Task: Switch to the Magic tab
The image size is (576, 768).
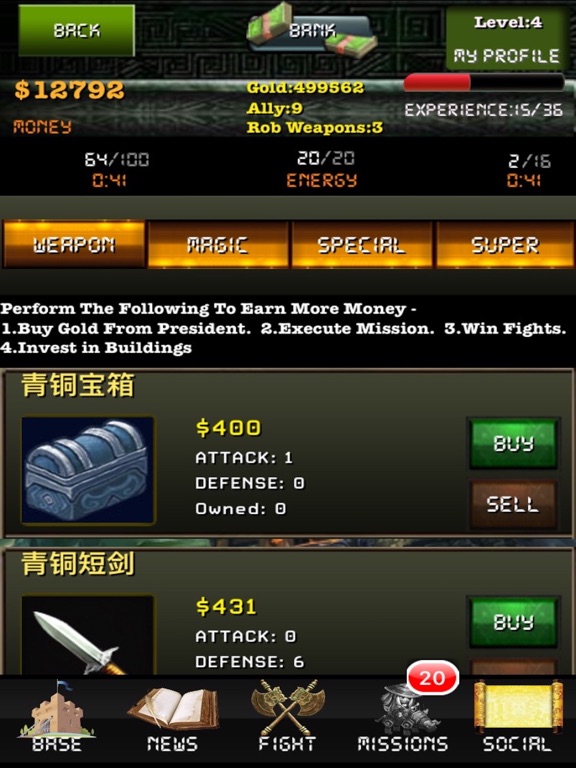Action: [217, 244]
